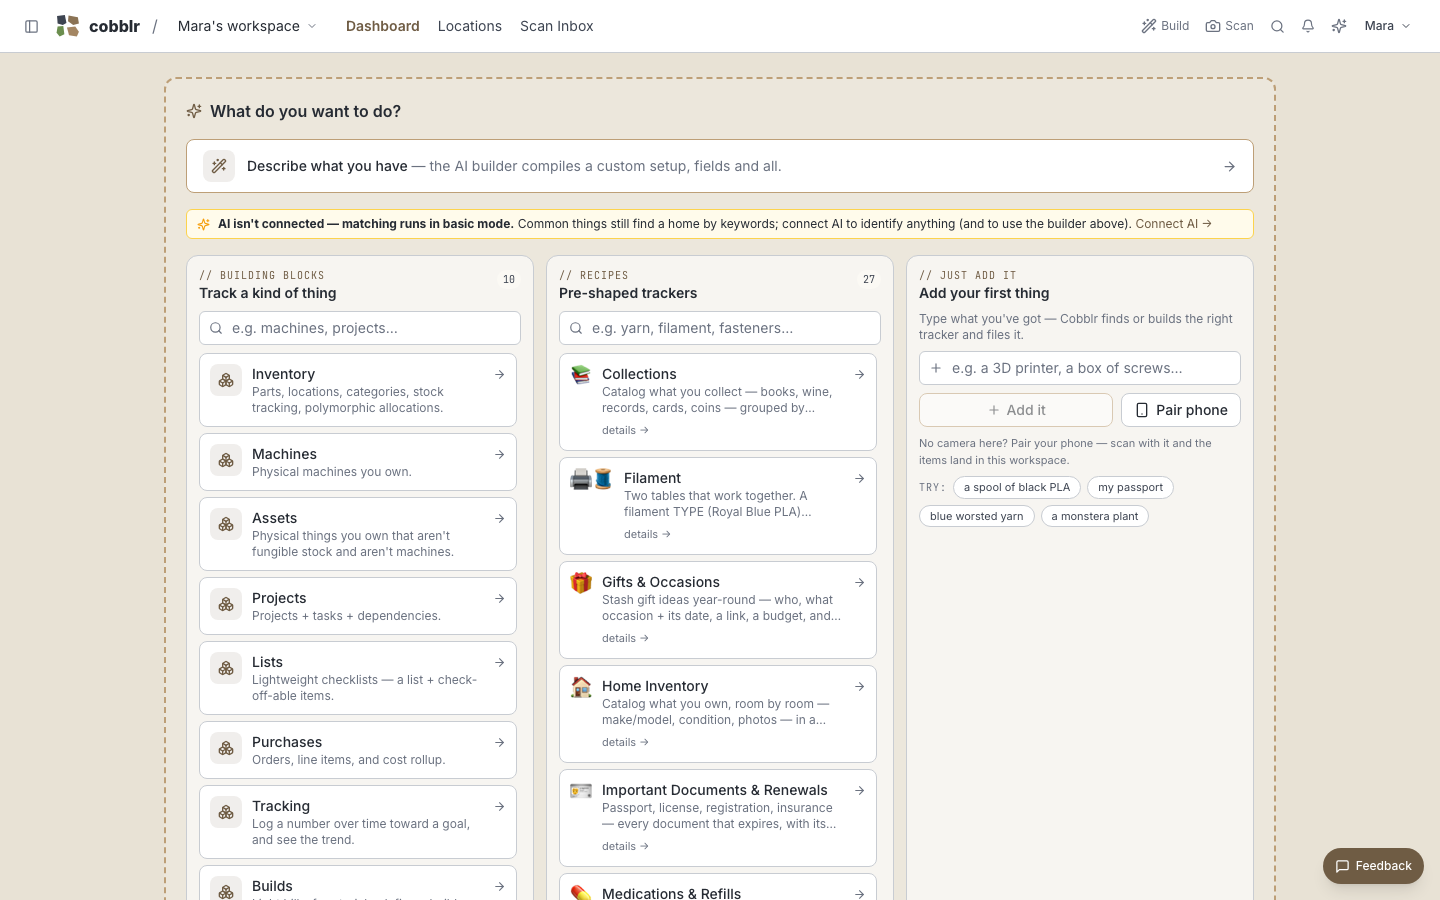Click the cobblr logo icon
The image size is (1440, 900).
tap(67, 26)
